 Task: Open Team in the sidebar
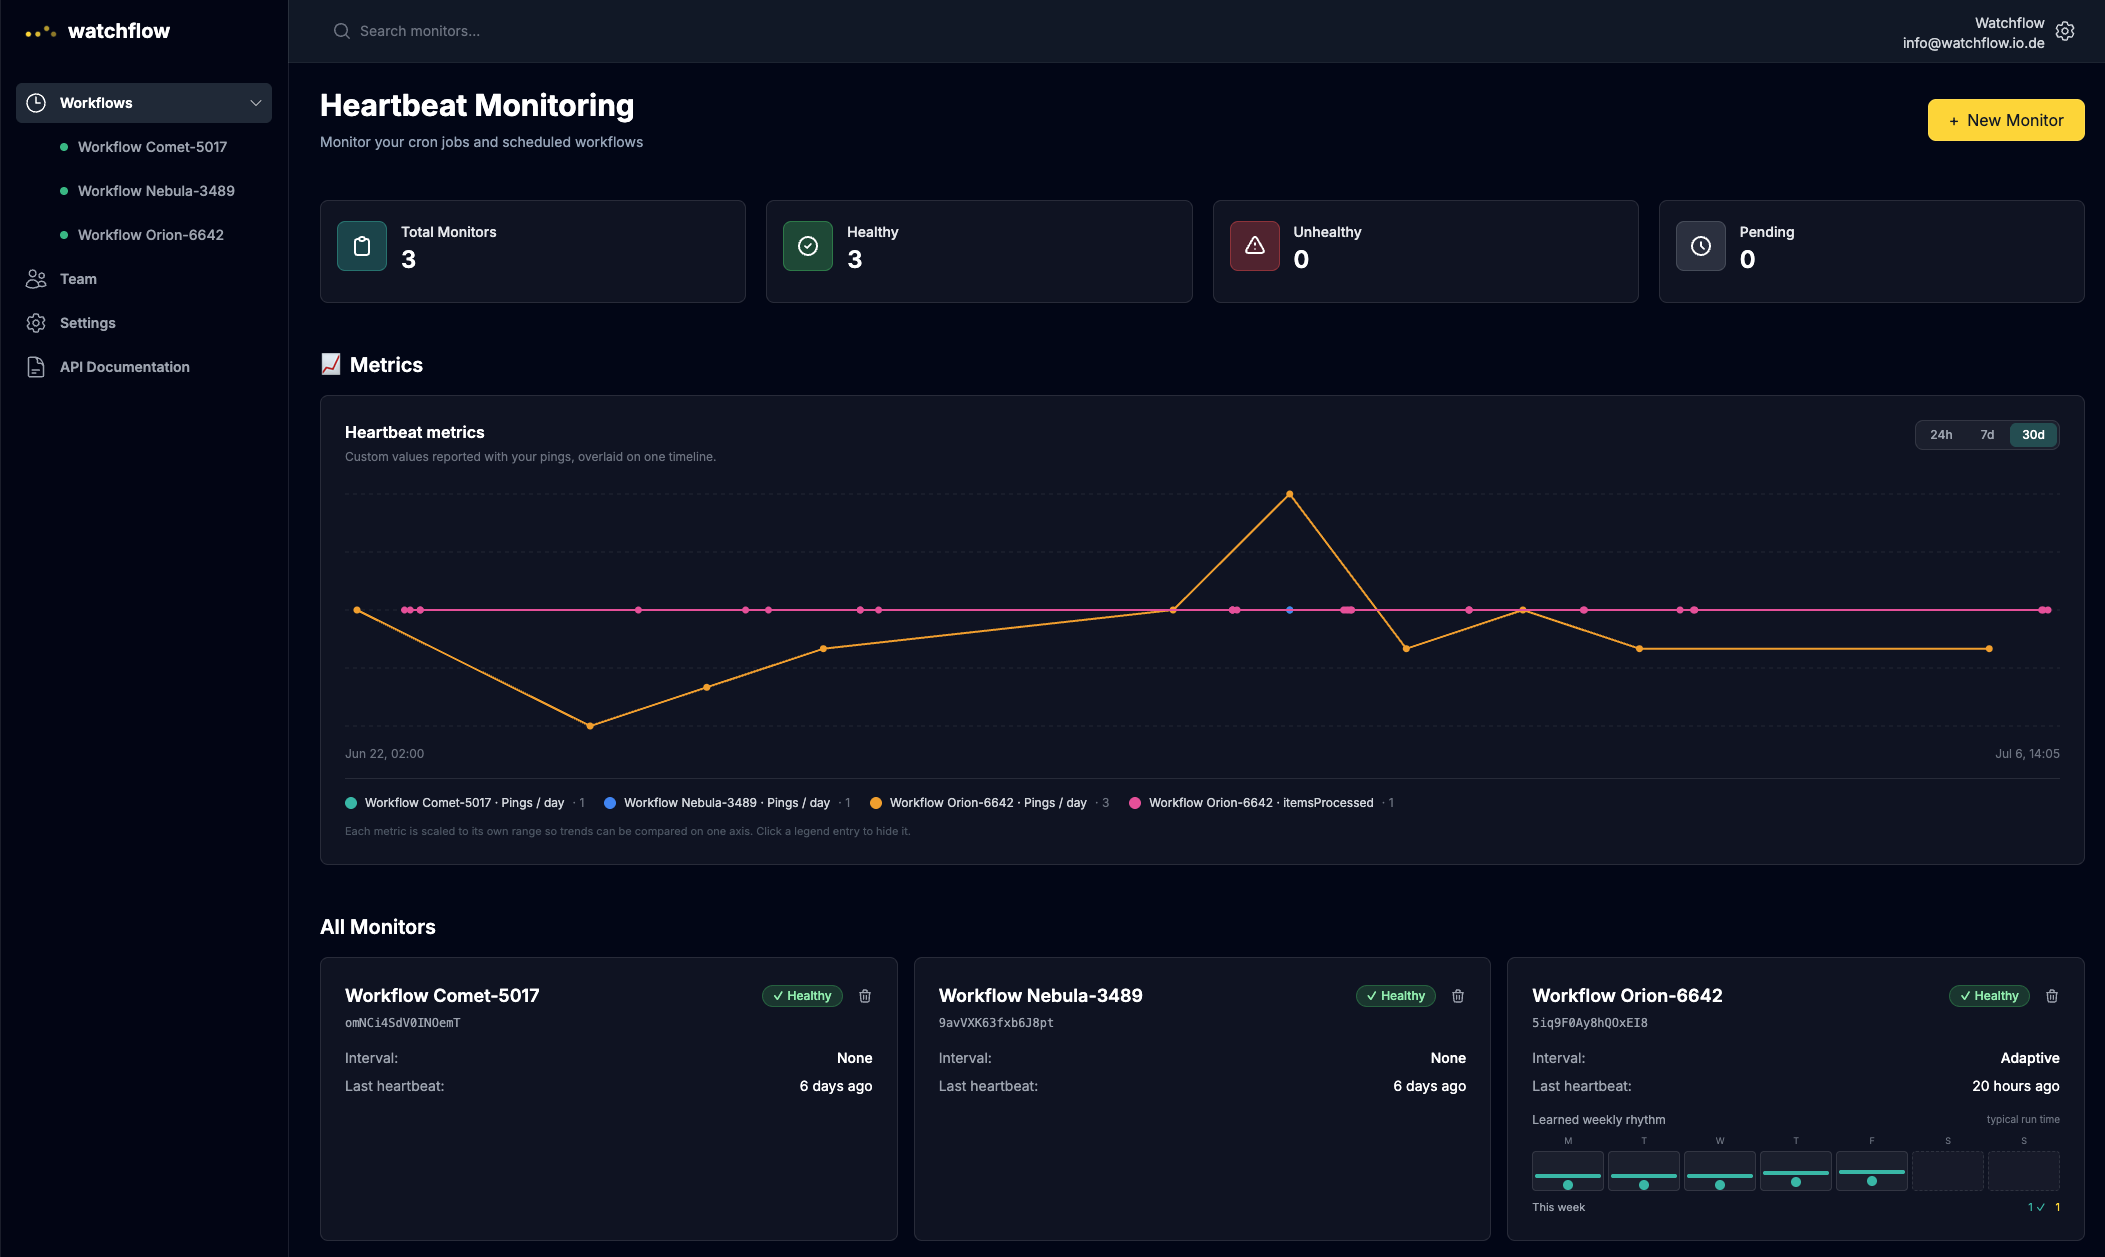[x=144, y=279]
